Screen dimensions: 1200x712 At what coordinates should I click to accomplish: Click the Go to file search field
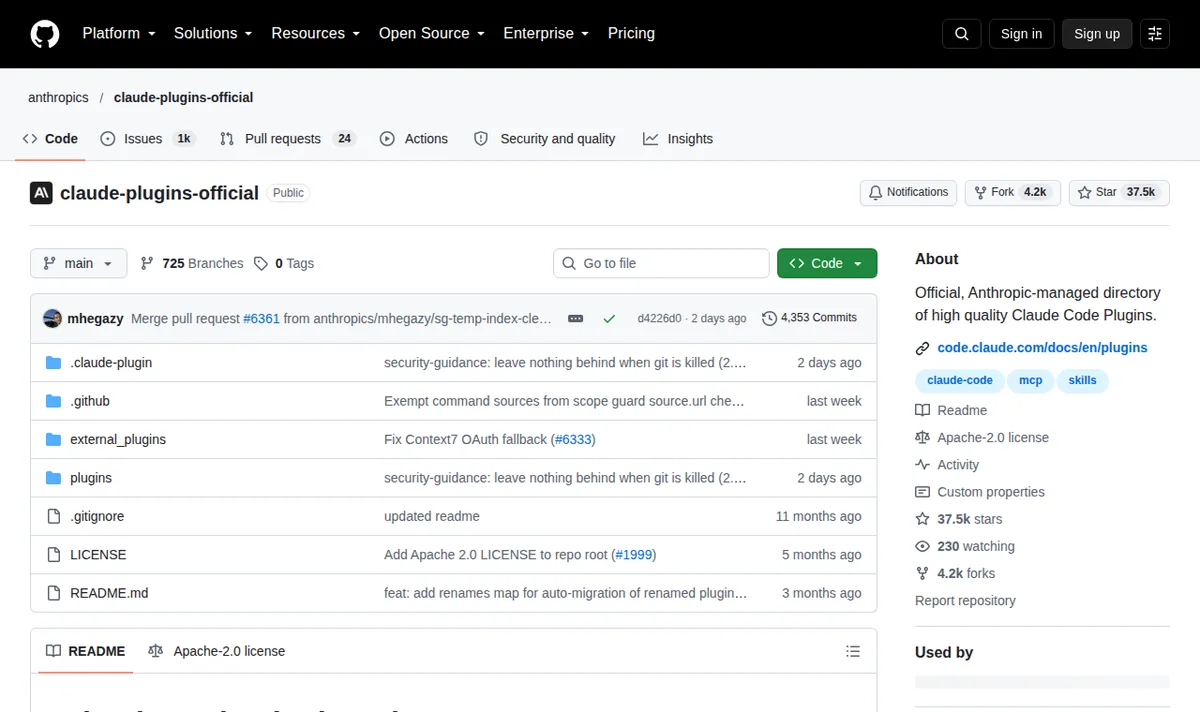[661, 263]
